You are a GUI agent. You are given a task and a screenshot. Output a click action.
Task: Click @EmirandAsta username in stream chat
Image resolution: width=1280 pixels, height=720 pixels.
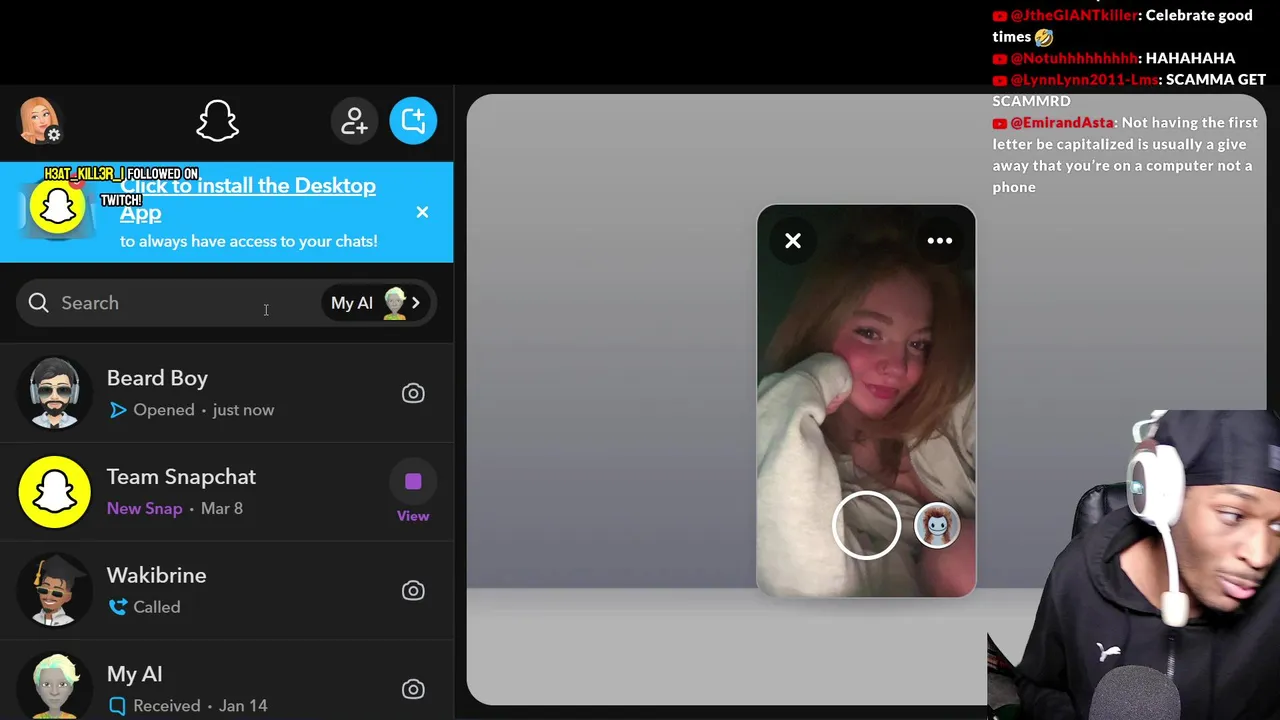[x=1062, y=122]
